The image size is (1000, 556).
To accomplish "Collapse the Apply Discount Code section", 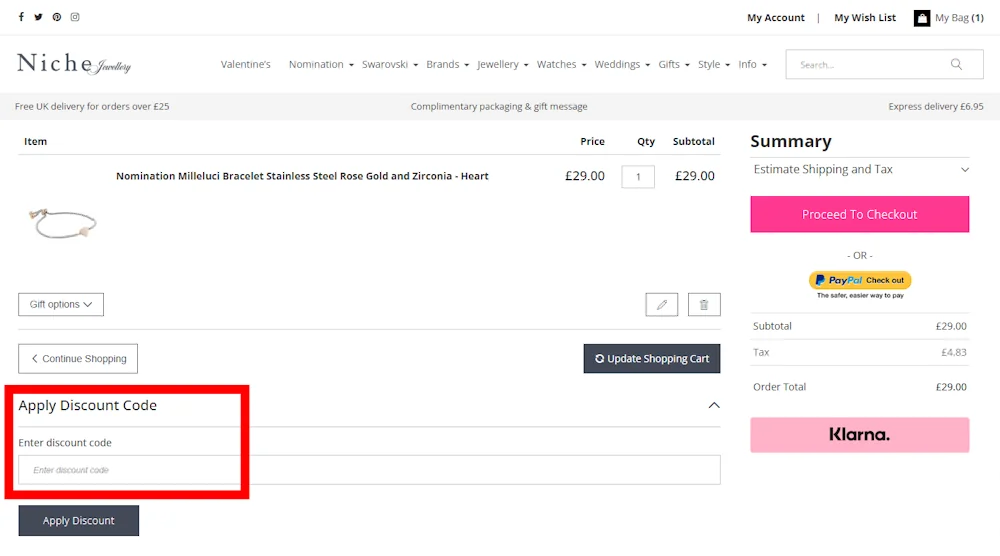I will coord(714,406).
